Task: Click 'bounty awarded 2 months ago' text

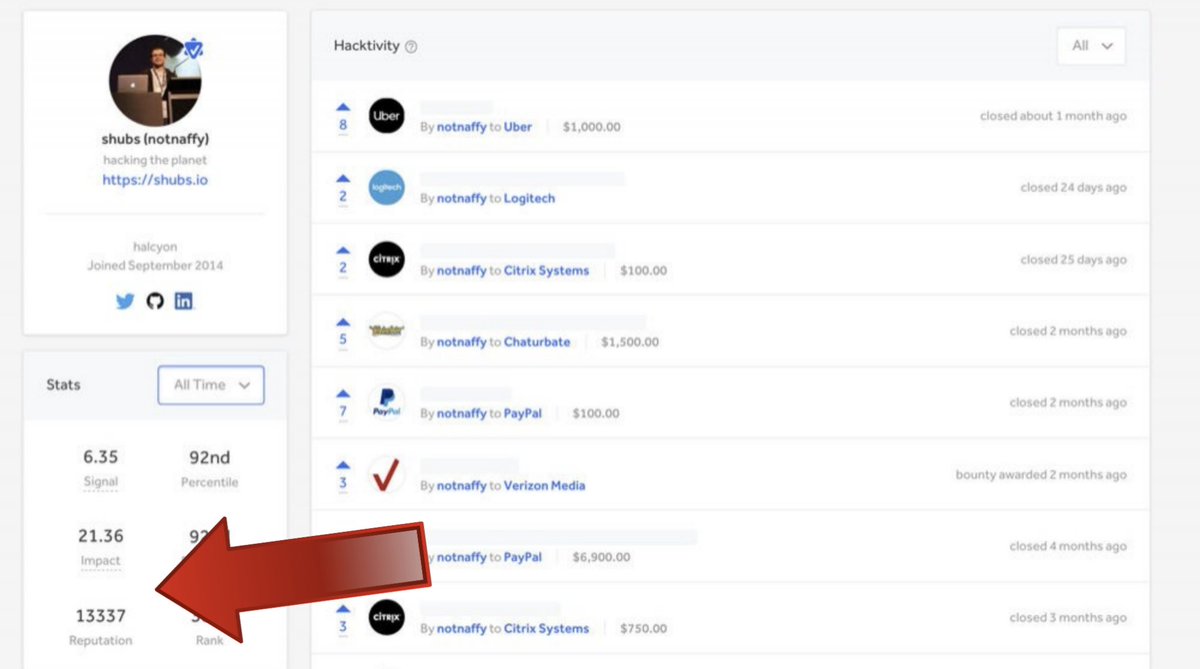Action: pyautogui.click(x=1041, y=475)
